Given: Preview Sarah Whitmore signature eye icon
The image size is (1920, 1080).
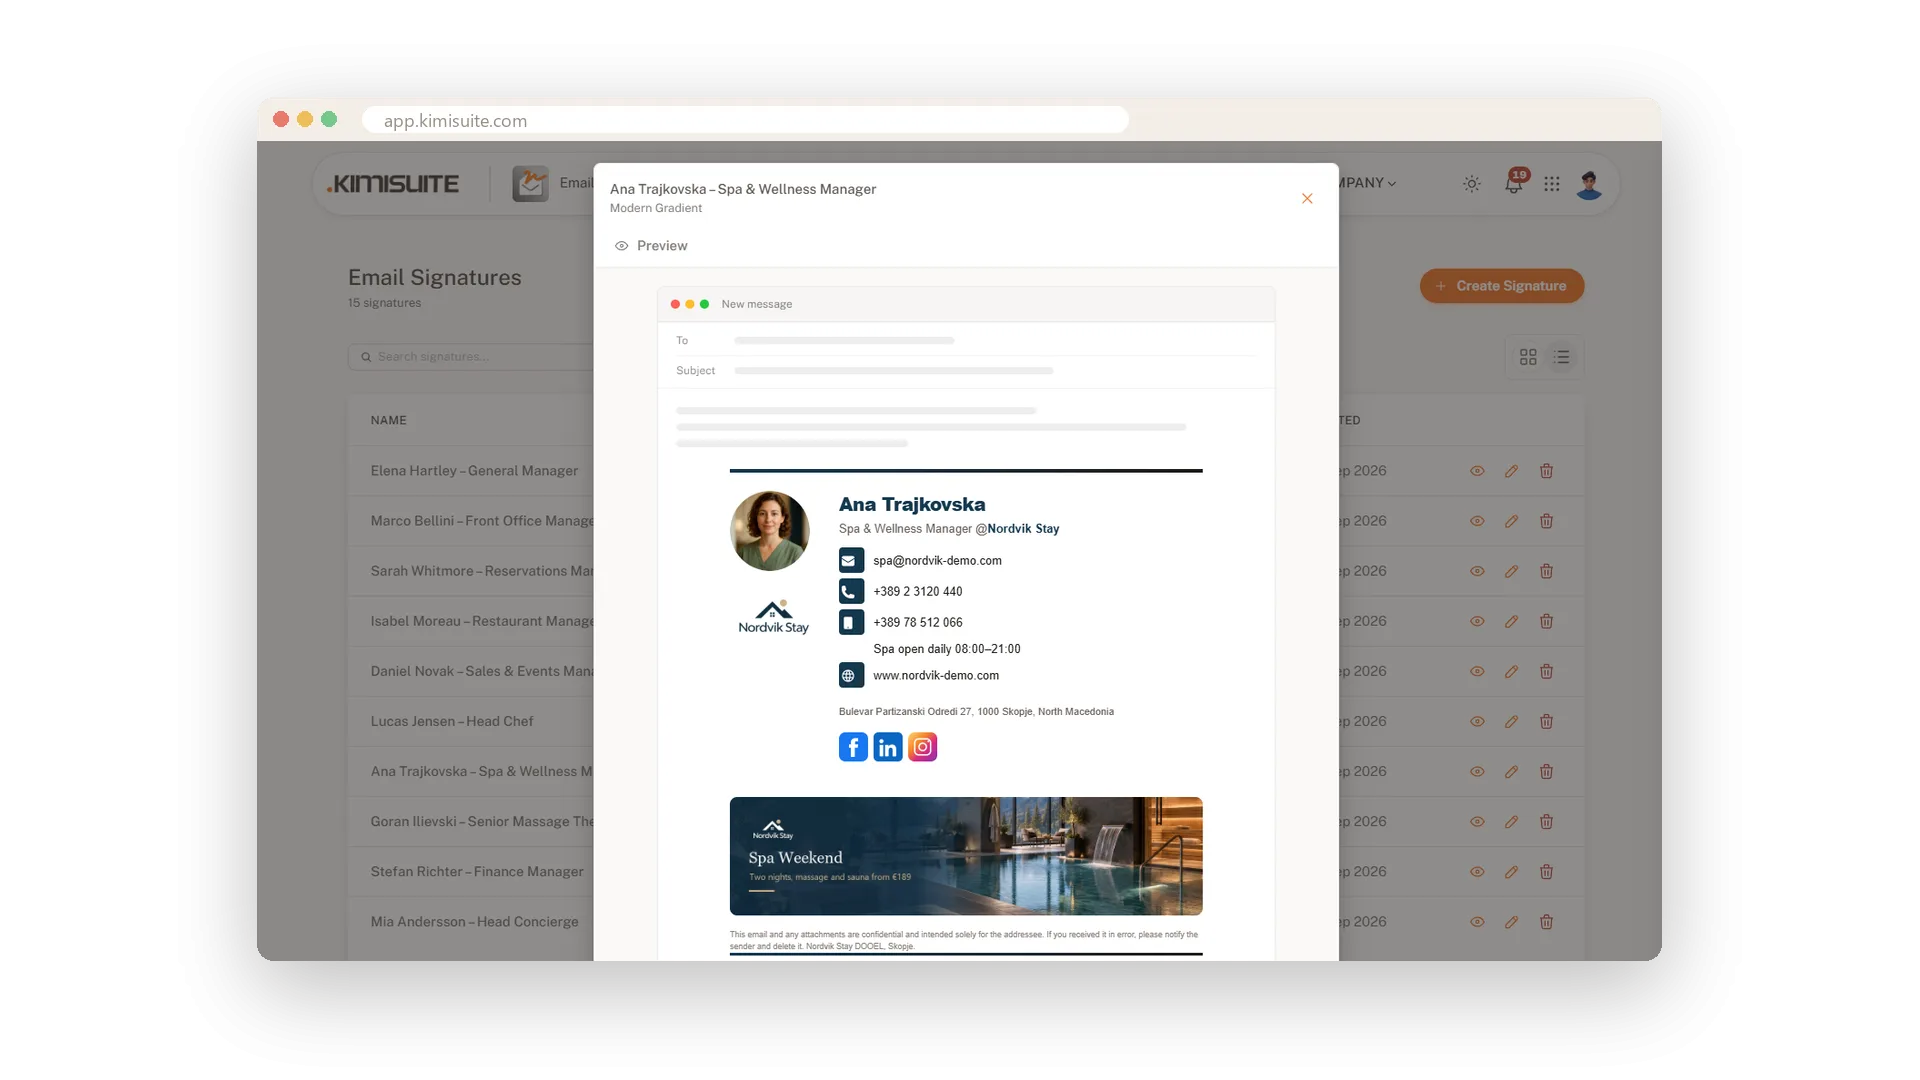Looking at the screenshot, I should click(x=1477, y=571).
